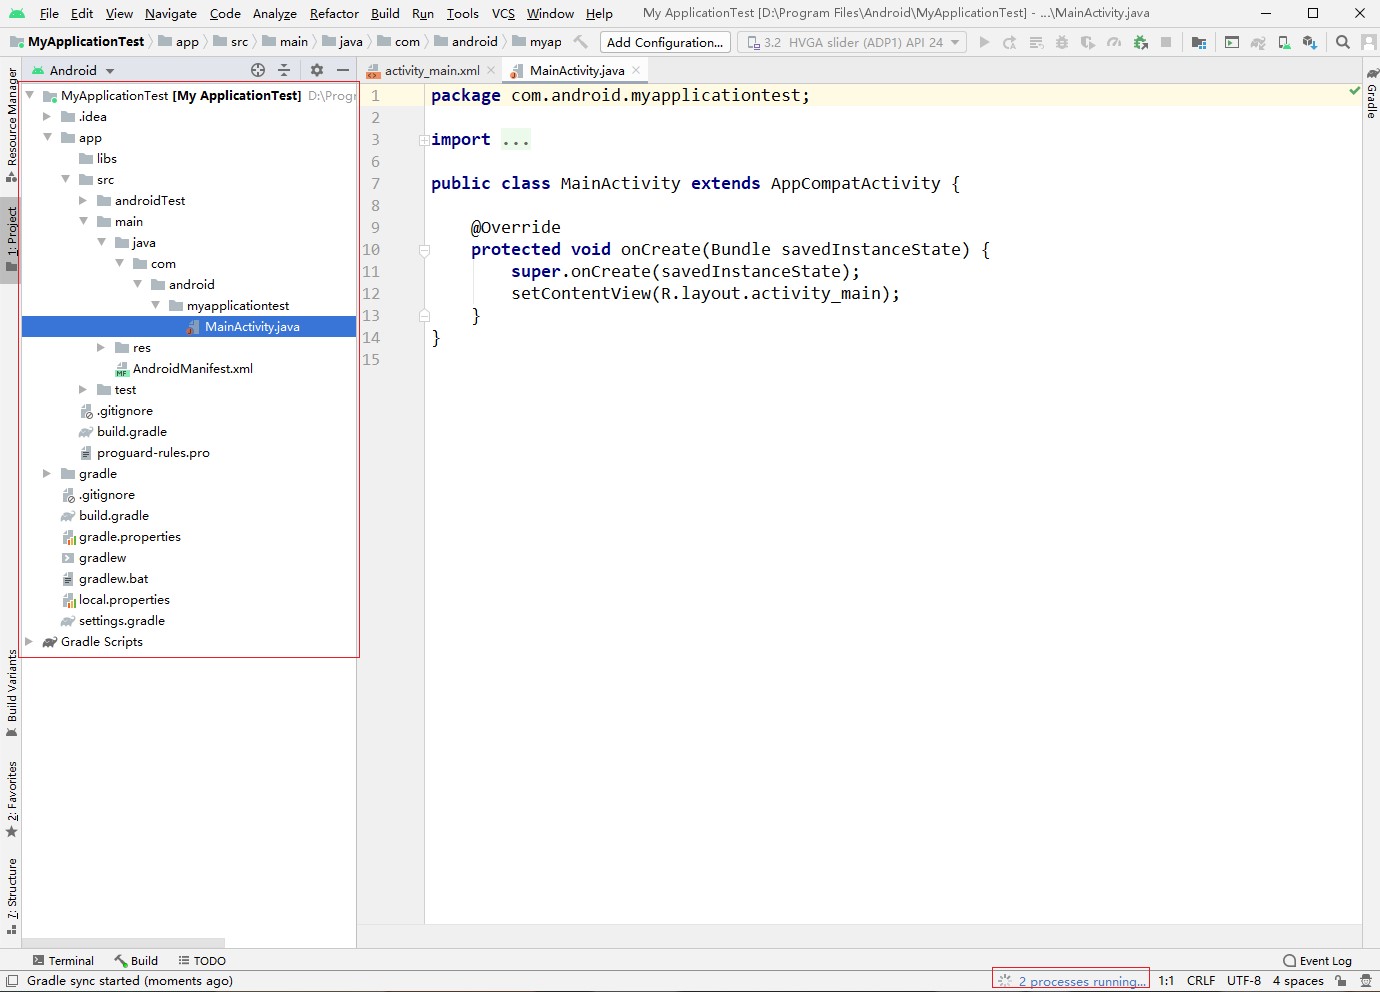Click the Run app play icon
This screenshot has height=992, width=1380.
[x=984, y=42]
